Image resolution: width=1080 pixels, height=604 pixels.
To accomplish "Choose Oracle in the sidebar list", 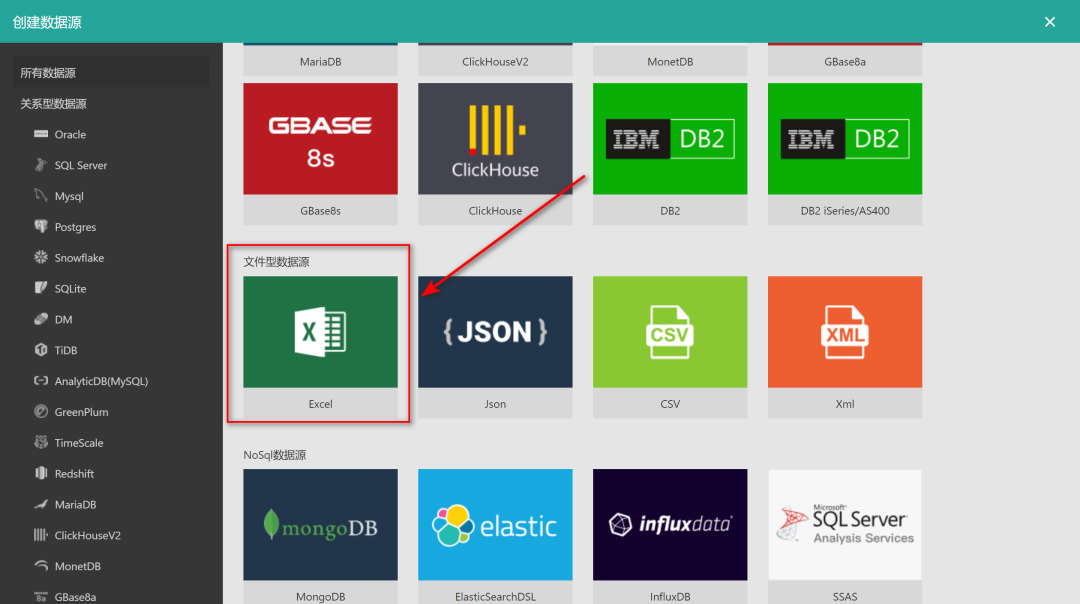I will [70, 135].
